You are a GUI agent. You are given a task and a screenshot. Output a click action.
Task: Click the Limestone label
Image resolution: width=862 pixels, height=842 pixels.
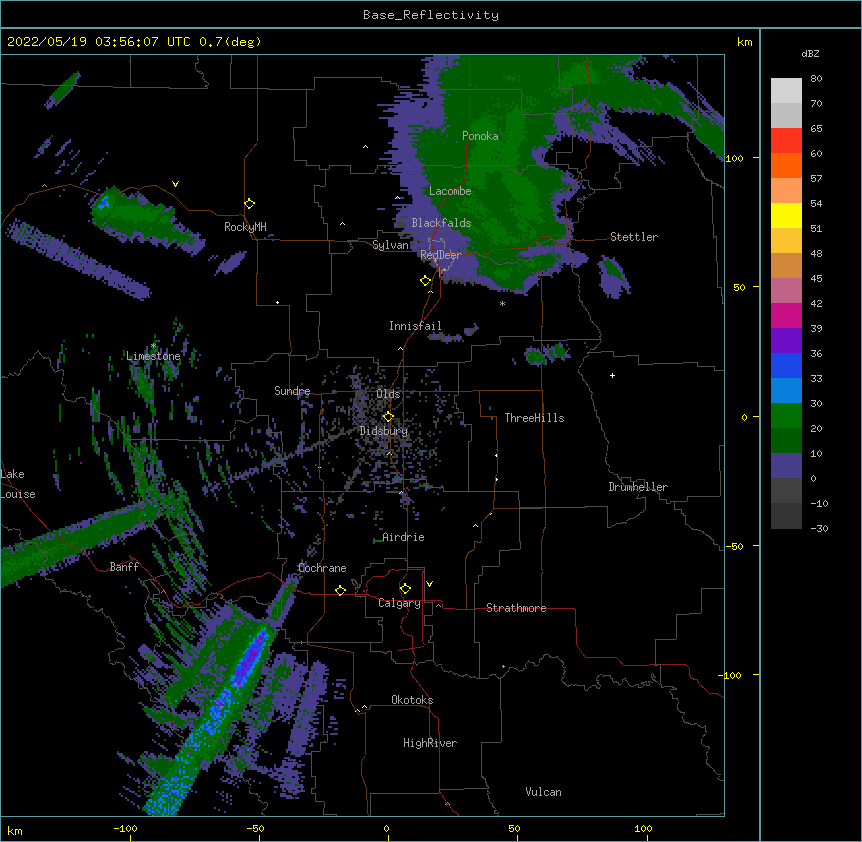pos(153,356)
